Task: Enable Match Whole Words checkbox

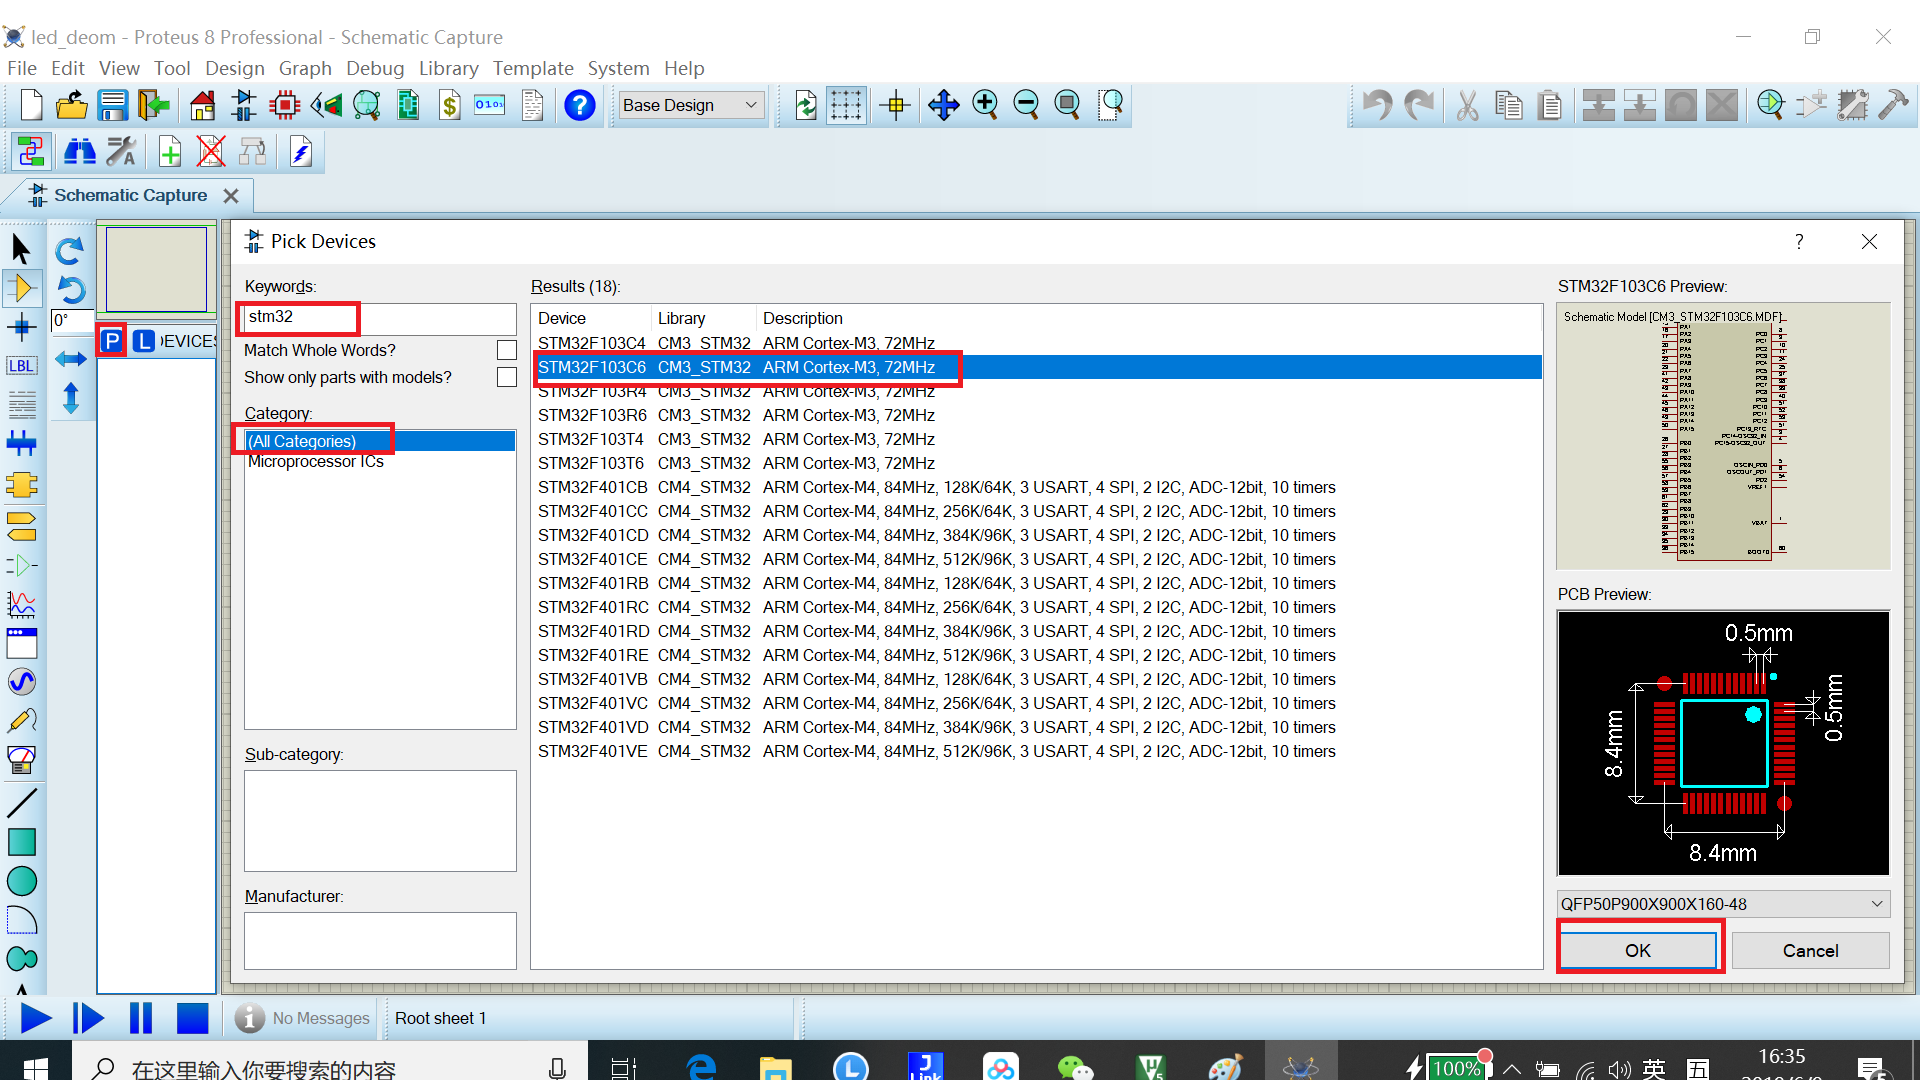Action: click(507, 350)
